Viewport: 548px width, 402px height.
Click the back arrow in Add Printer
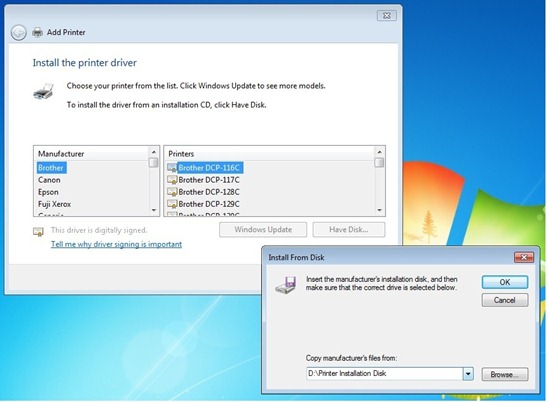19,33
